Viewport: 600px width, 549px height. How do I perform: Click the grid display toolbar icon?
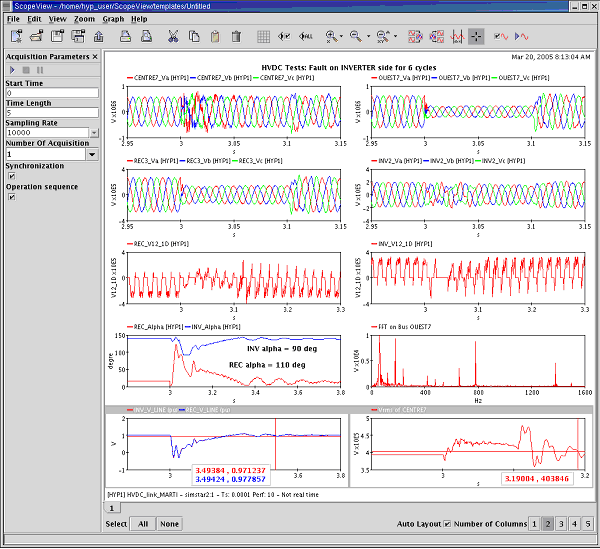click(264, 36)
